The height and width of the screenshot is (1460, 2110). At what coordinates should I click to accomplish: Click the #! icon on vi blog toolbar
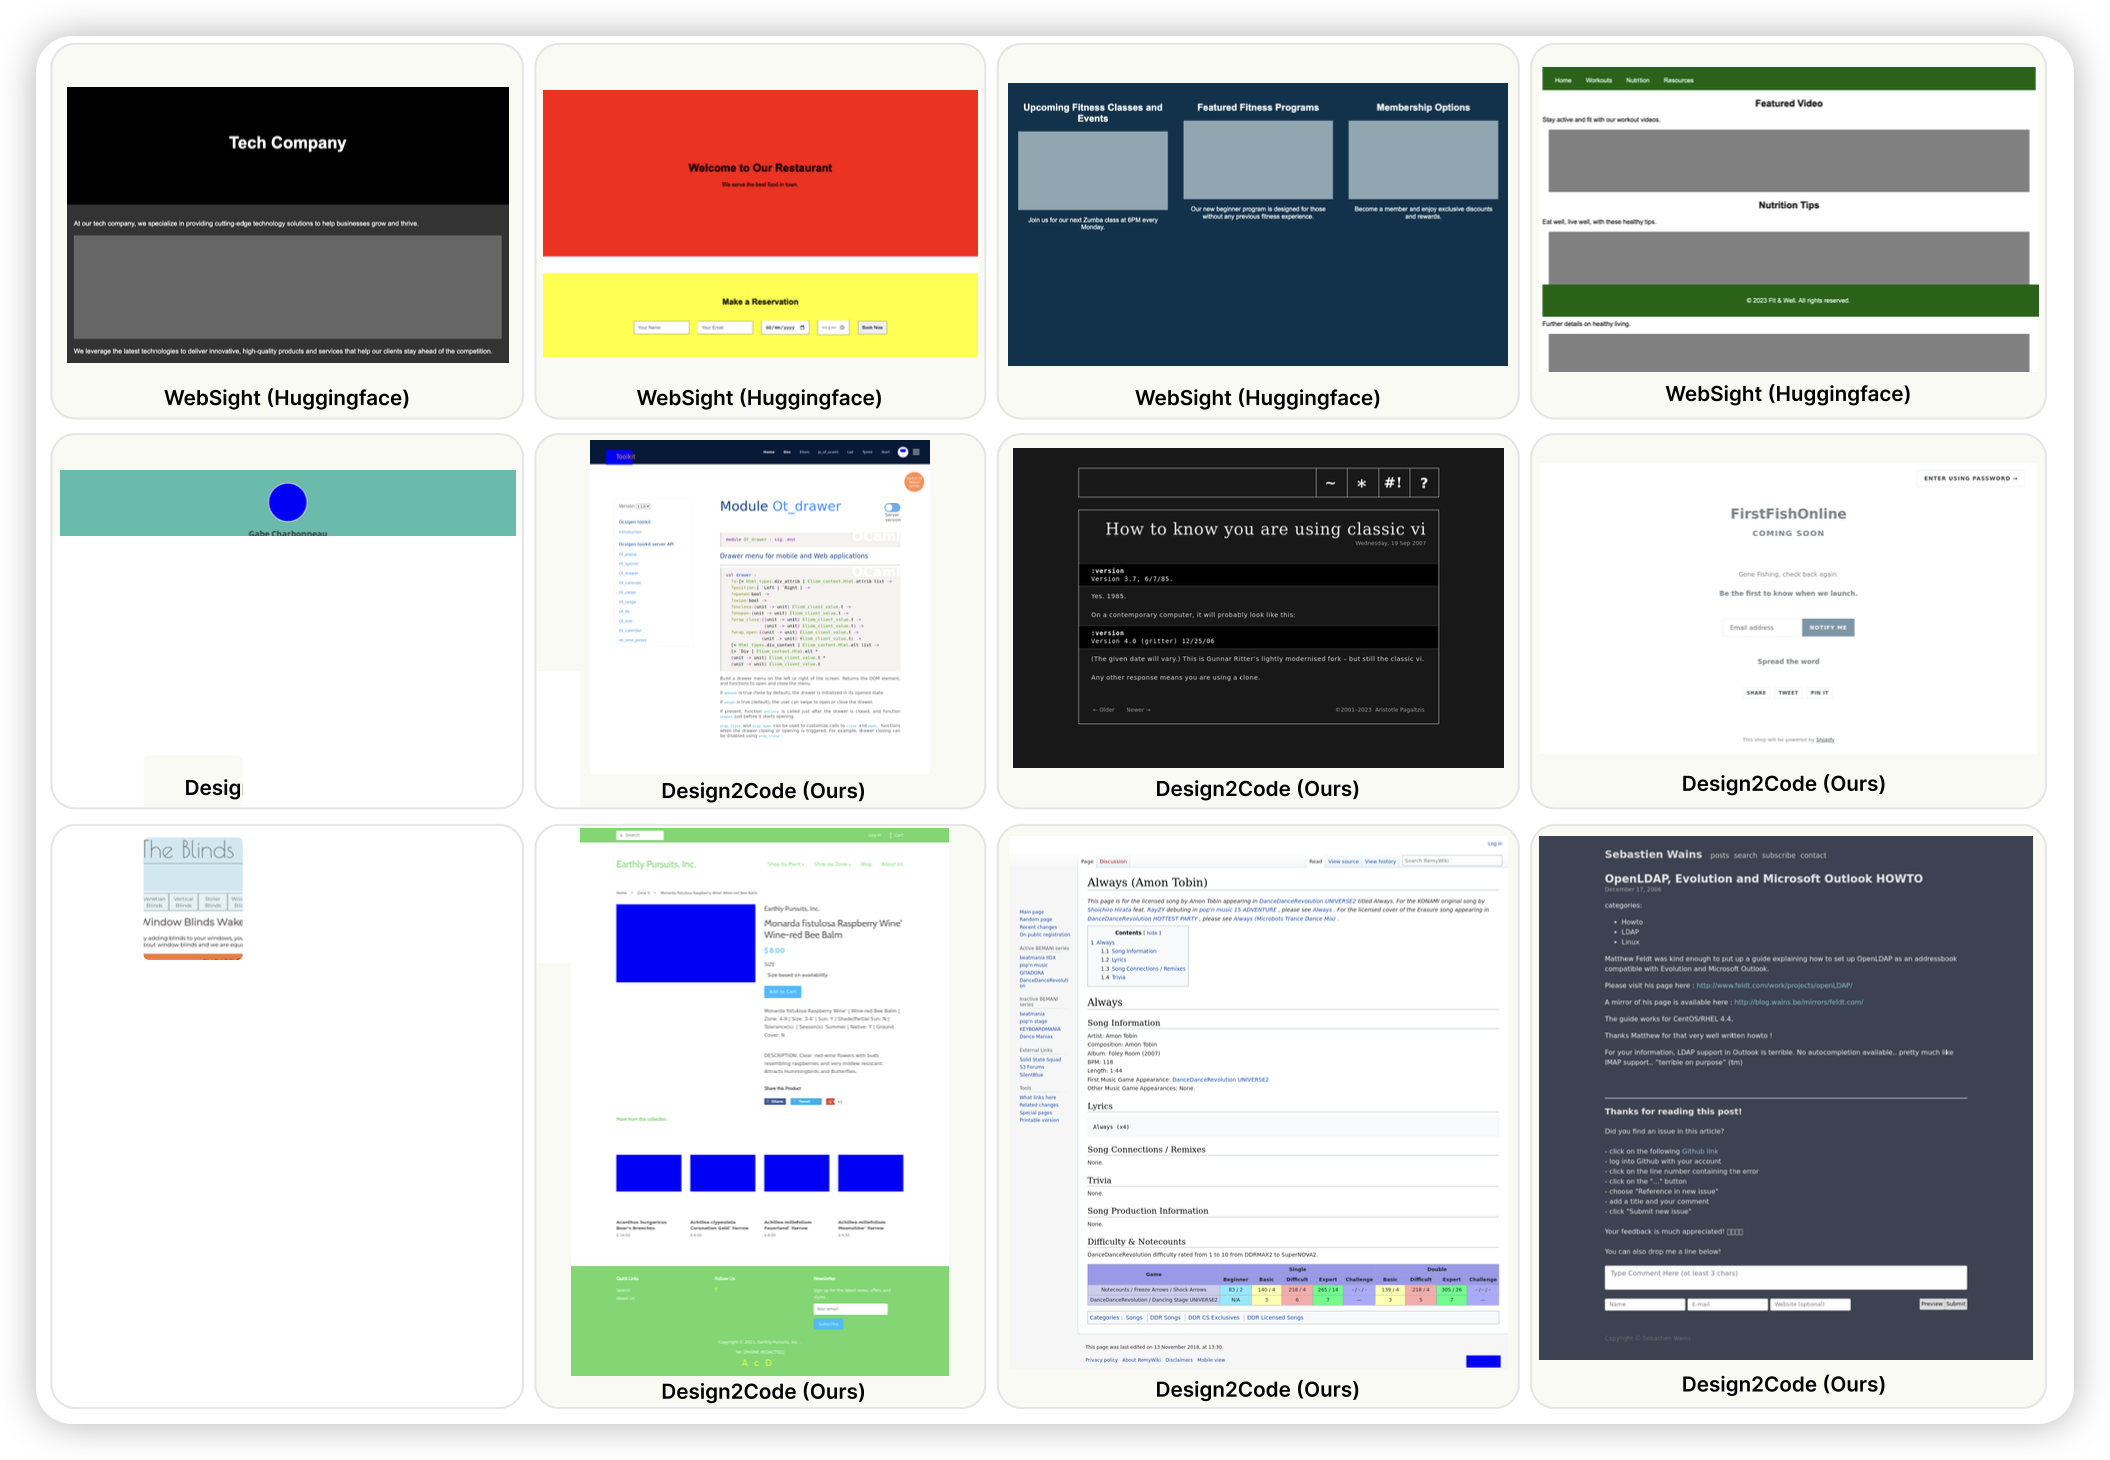[x=1393, y=483]
